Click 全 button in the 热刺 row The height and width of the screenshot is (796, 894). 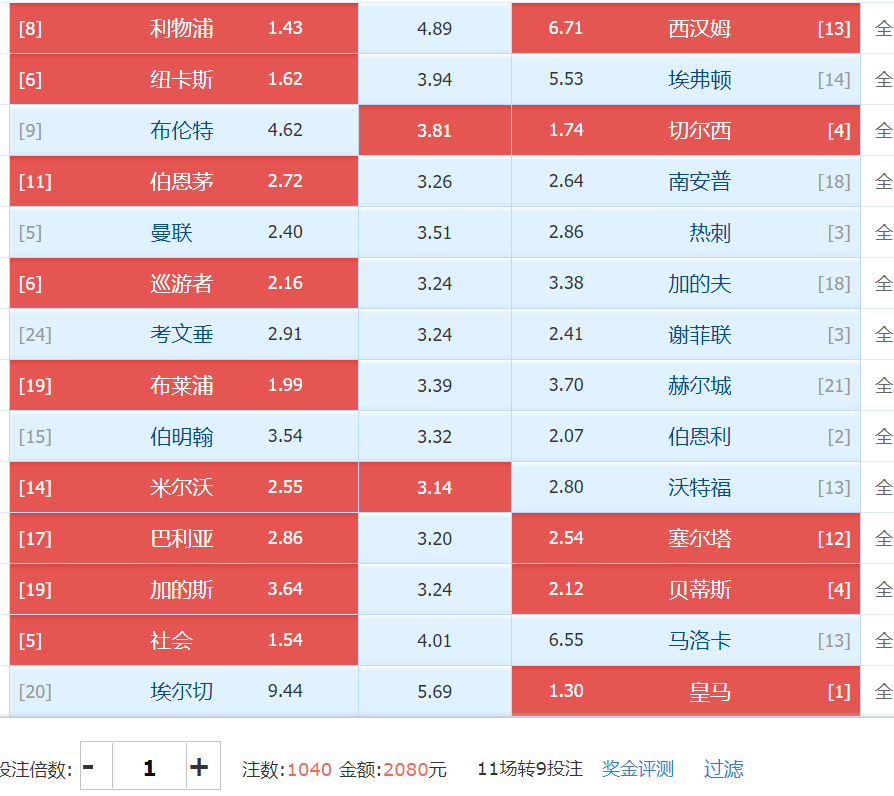click(883, 232)
